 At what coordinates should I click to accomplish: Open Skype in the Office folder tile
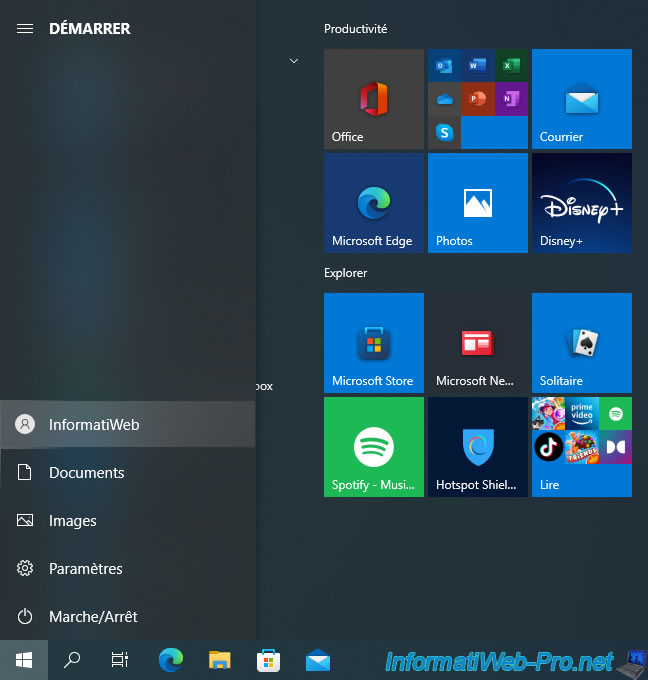coord(444,133)
